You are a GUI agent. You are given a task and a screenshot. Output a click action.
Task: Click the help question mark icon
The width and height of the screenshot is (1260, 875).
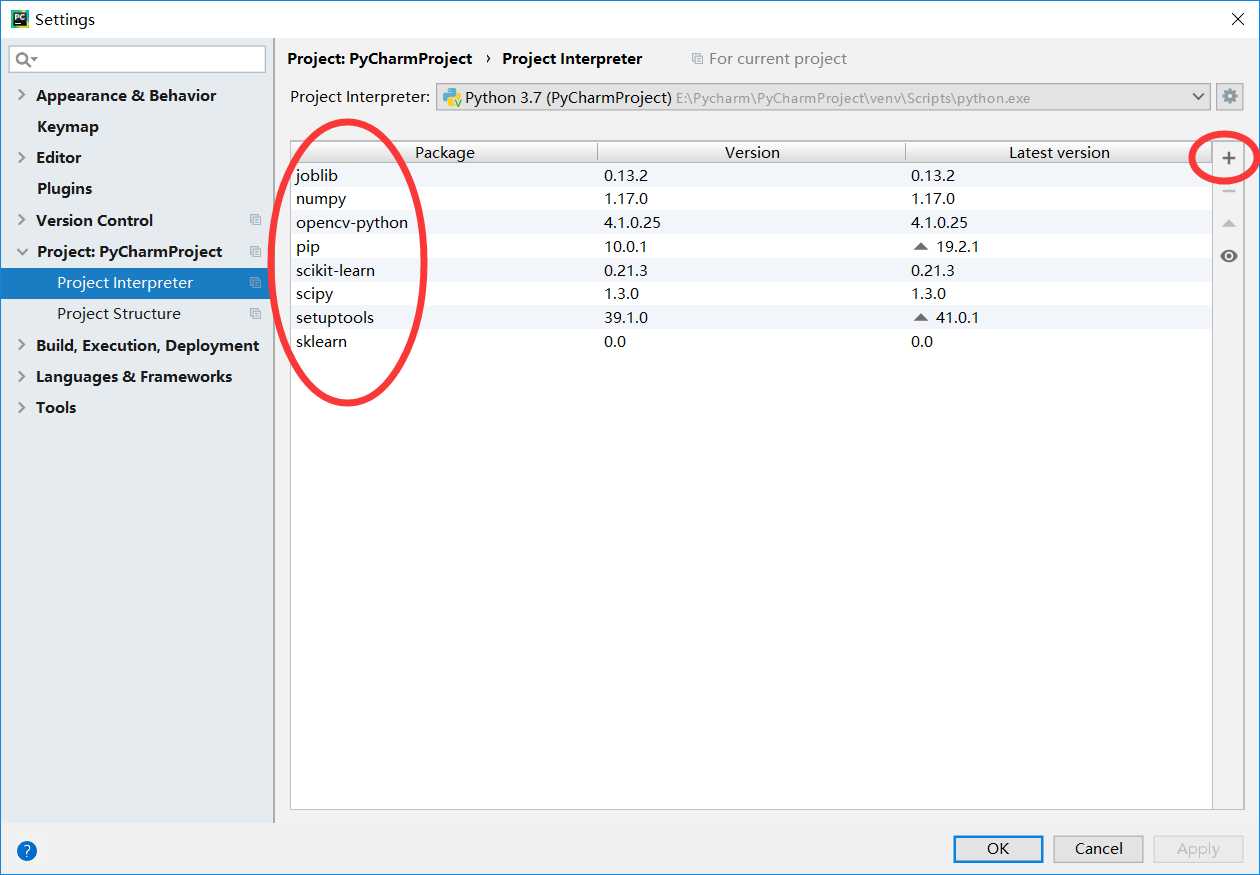[27, 851]
